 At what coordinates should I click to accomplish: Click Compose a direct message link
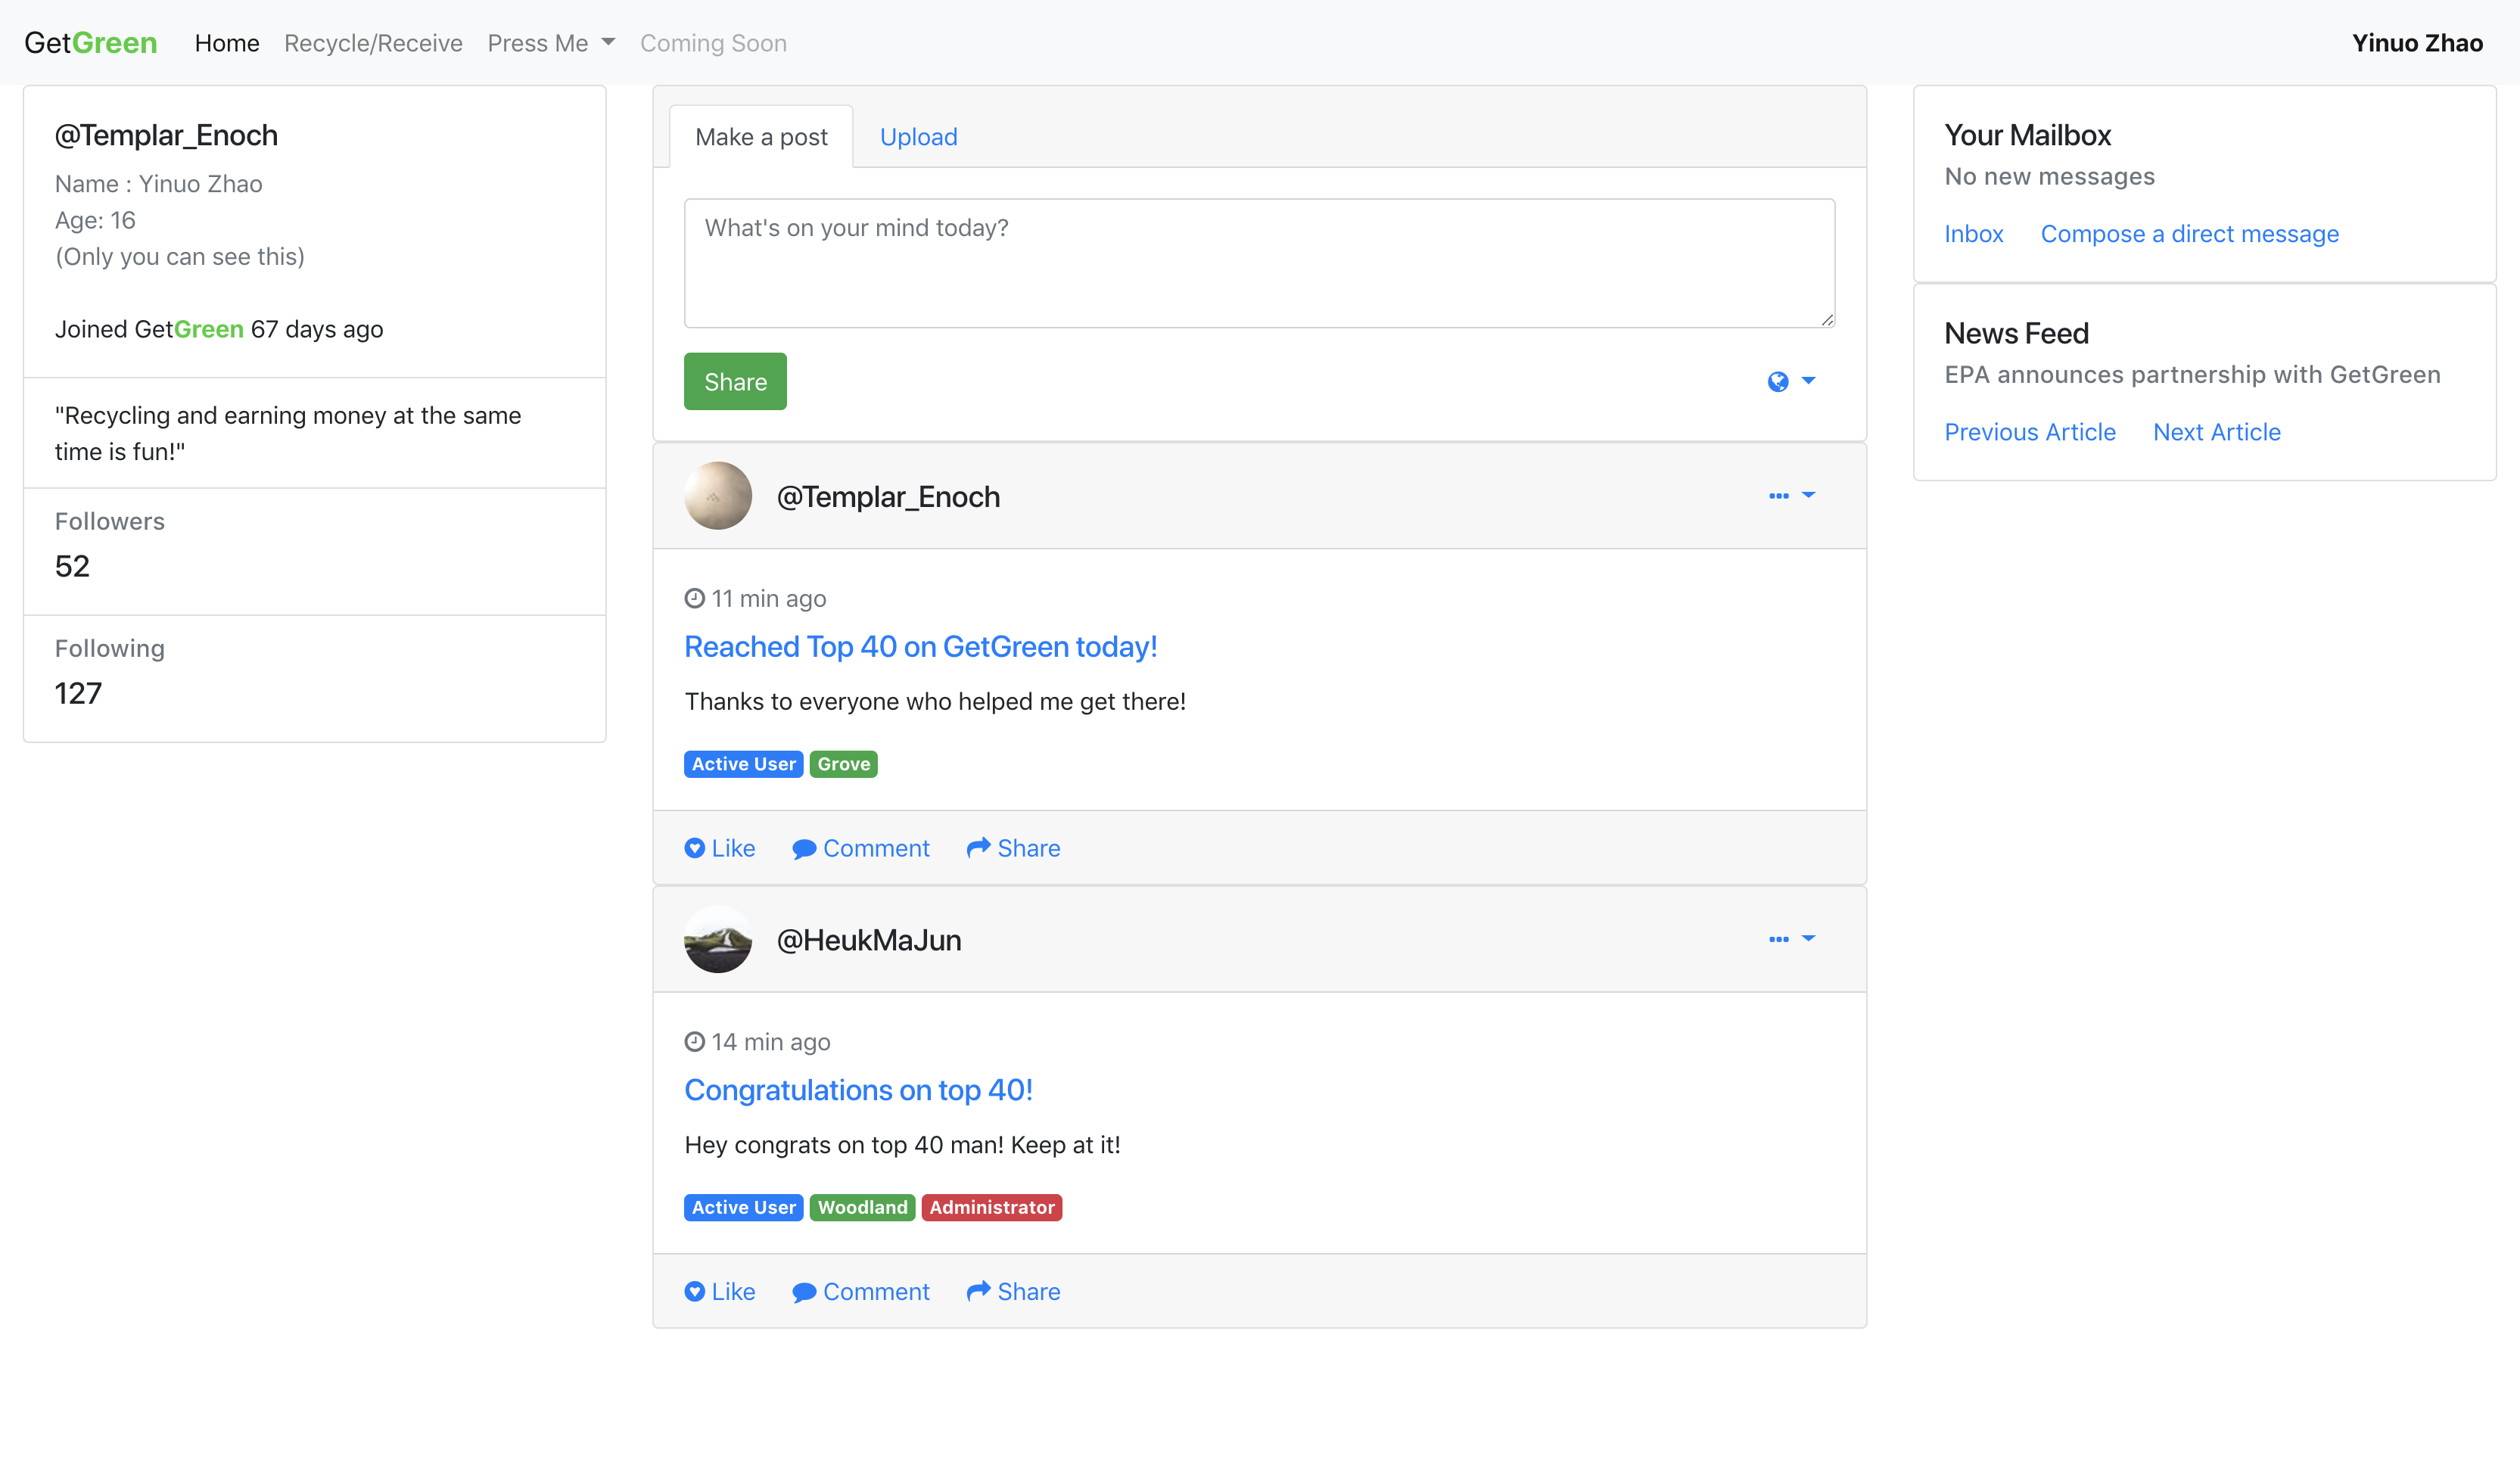(x=2189, y=234)
